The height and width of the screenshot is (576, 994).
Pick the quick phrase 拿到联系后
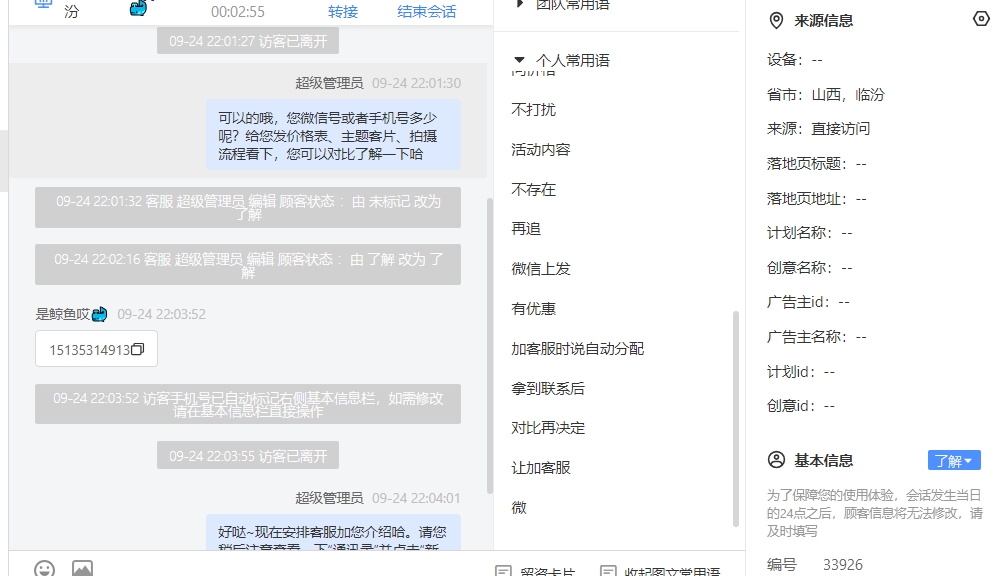548,388
